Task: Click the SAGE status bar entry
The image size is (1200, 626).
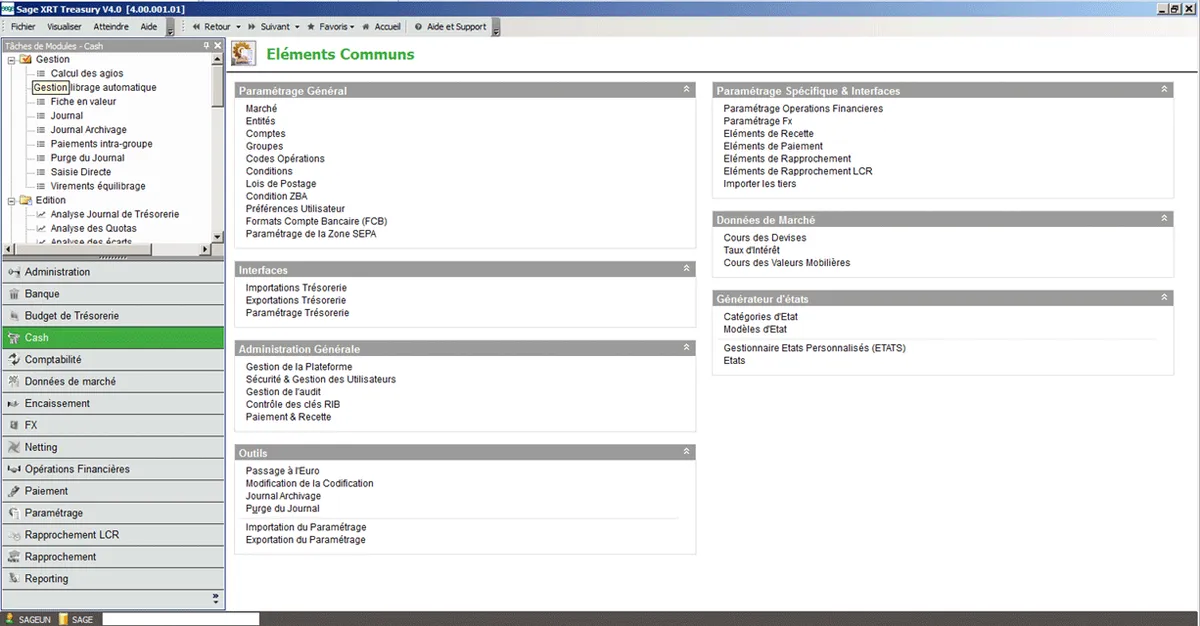Action: (x=76, y=619)
